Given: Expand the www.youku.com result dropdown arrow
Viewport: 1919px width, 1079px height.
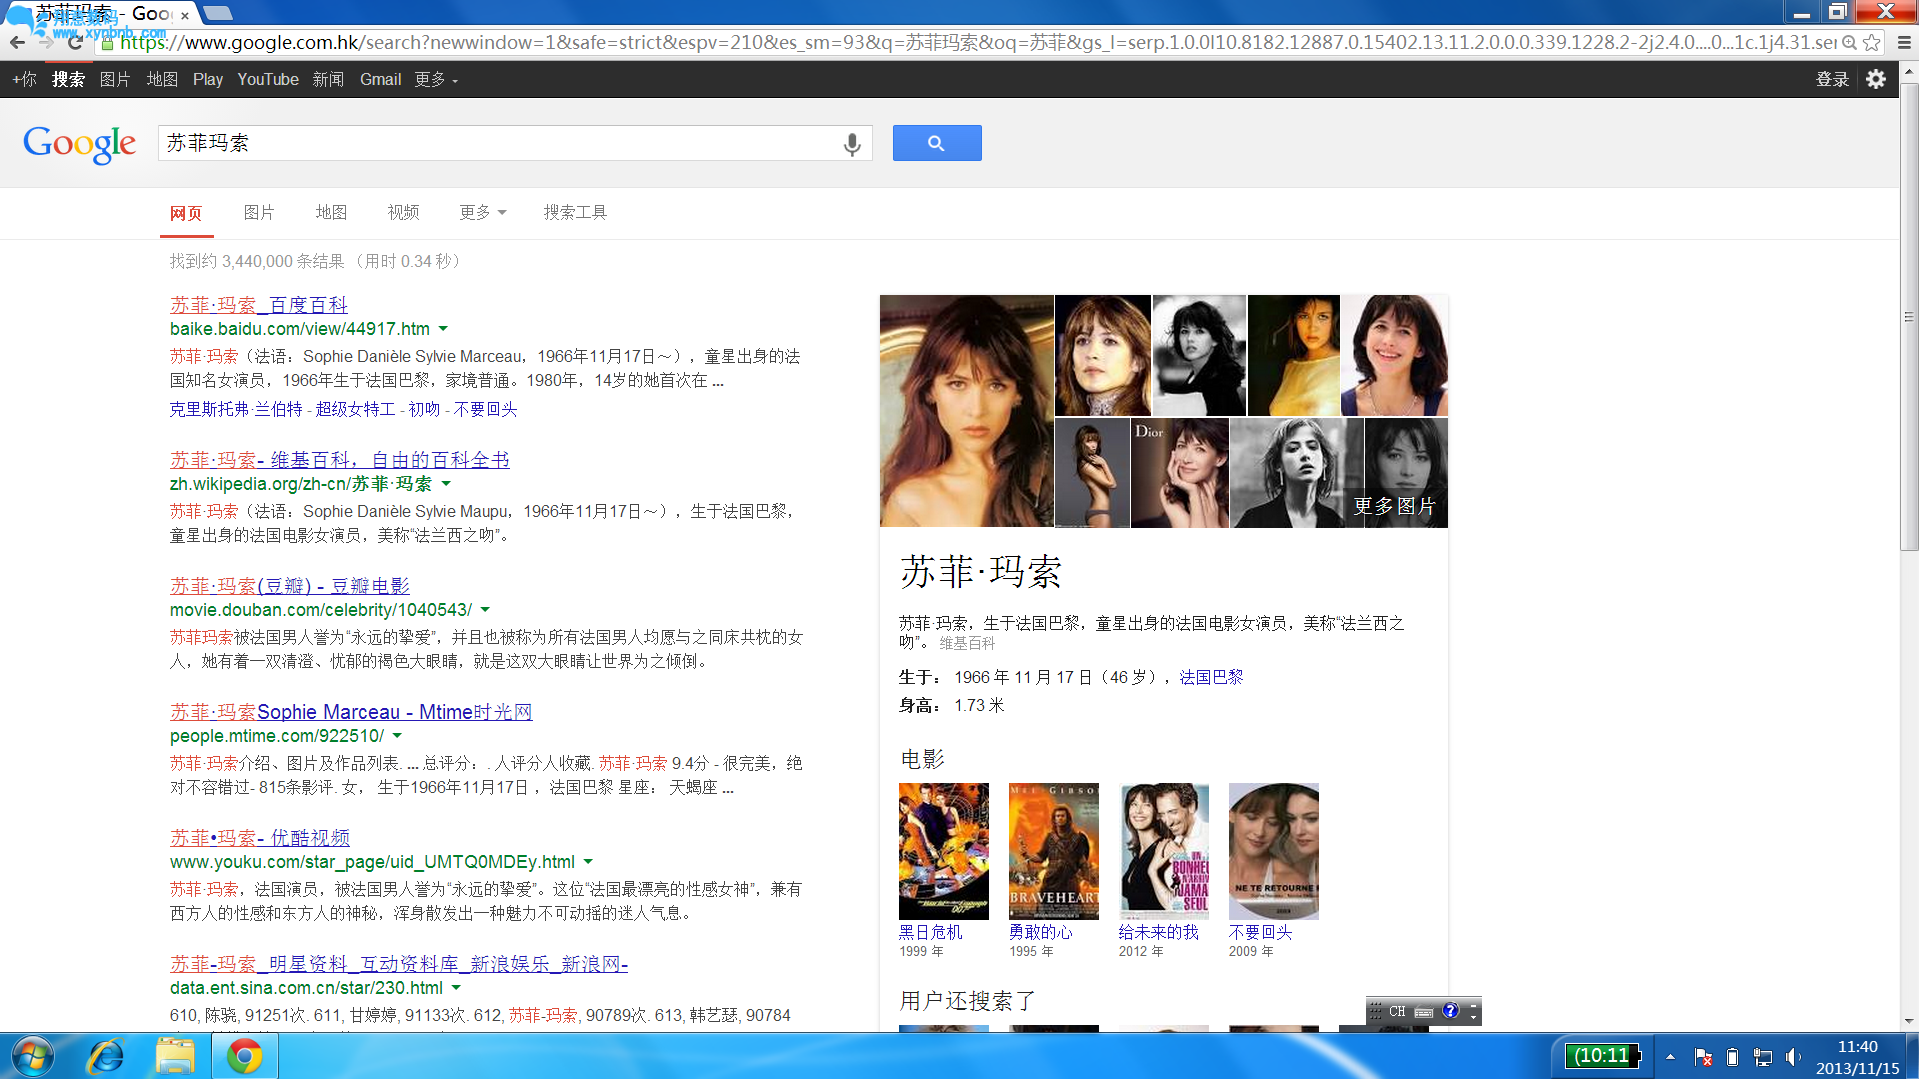Looking at the screenshot, I should tap(588, 862).
